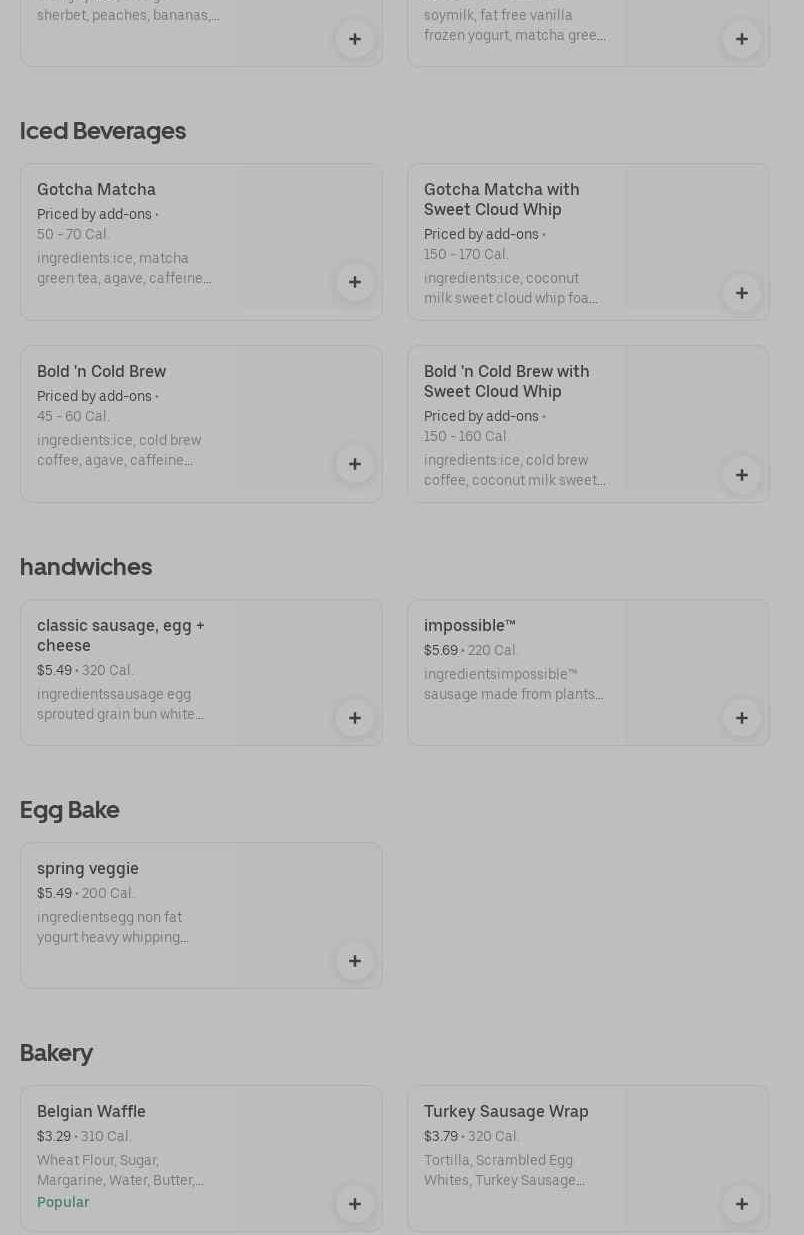804x1235 pixels.
Task: Add Gotcha Matcha with Sweet Cloud Whip
Action: click(742, 293)
